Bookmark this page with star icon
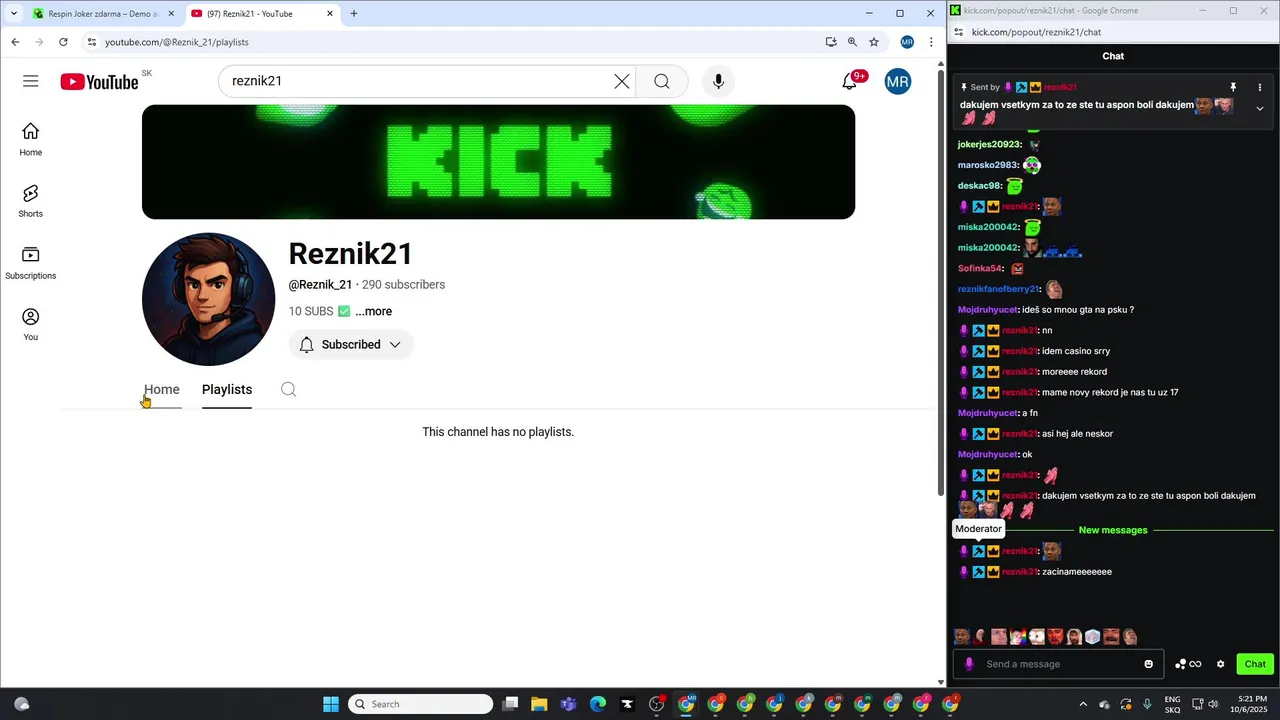Image resolution: width=1280 pixels, height=720 pixels. pos(874,42)
